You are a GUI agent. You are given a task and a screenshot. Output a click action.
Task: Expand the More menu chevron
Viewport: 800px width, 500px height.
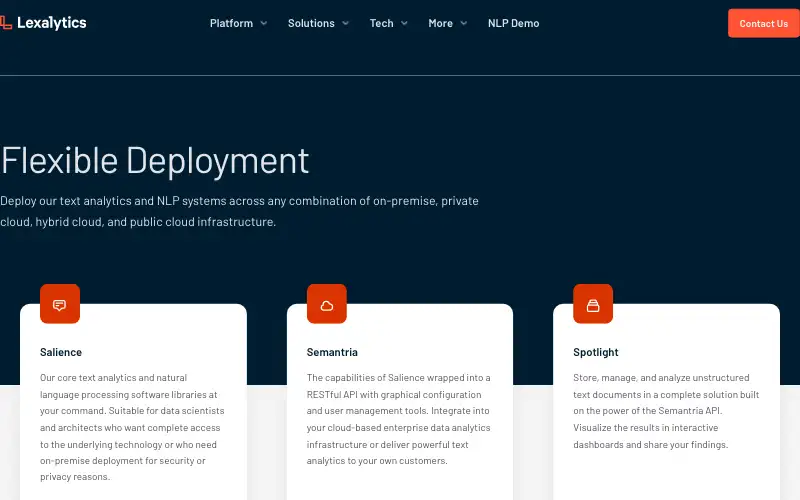[x=463, y=23]
